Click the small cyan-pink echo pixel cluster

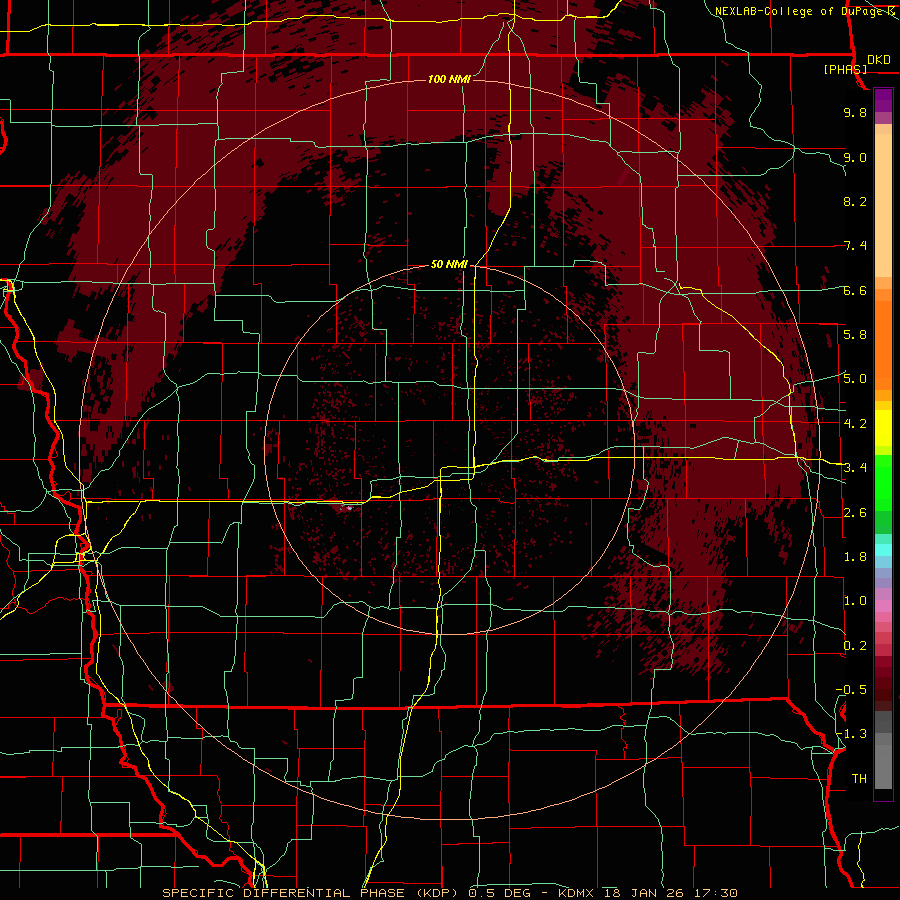[349, 507]
